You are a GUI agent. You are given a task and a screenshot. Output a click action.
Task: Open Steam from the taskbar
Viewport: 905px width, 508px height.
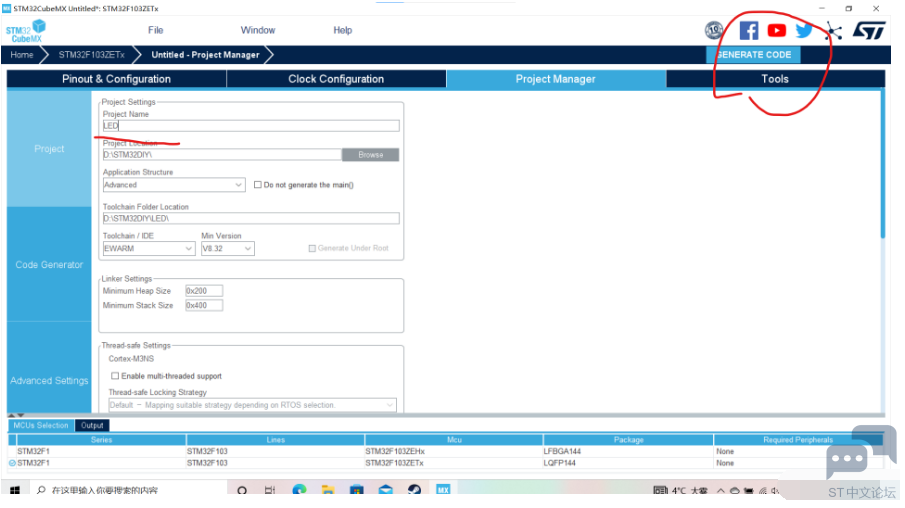[414, 490]
